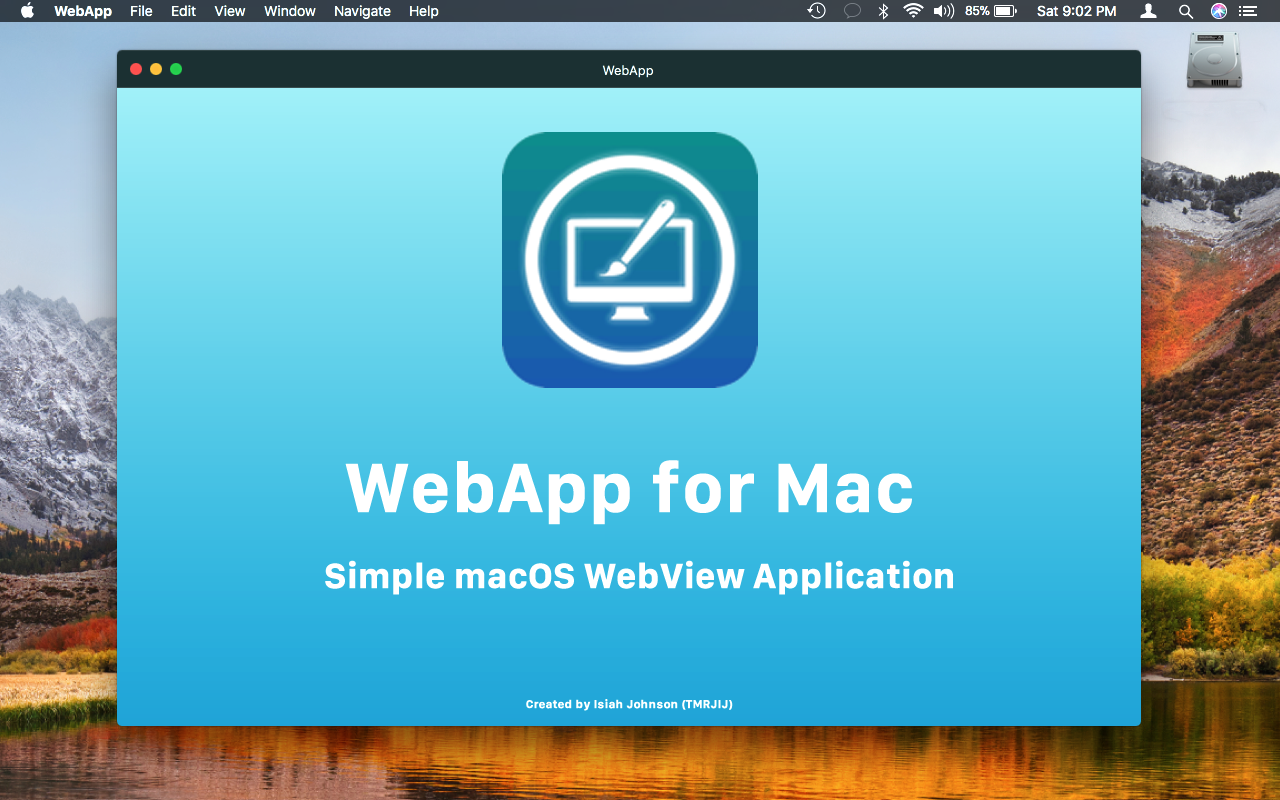Open the View menu

coord(230,11)
